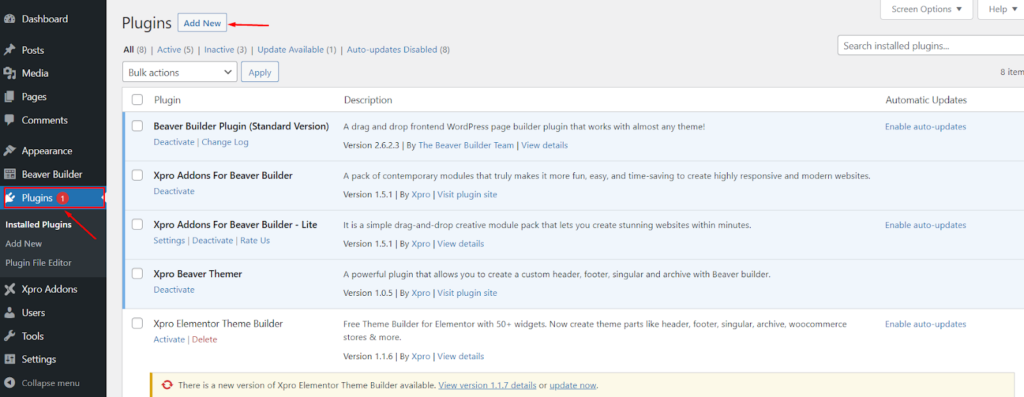Image resolution: width=1024 pixels, height=397 pixels.
Task: Open Xpro Addons menu item
Action: point(49,290)
